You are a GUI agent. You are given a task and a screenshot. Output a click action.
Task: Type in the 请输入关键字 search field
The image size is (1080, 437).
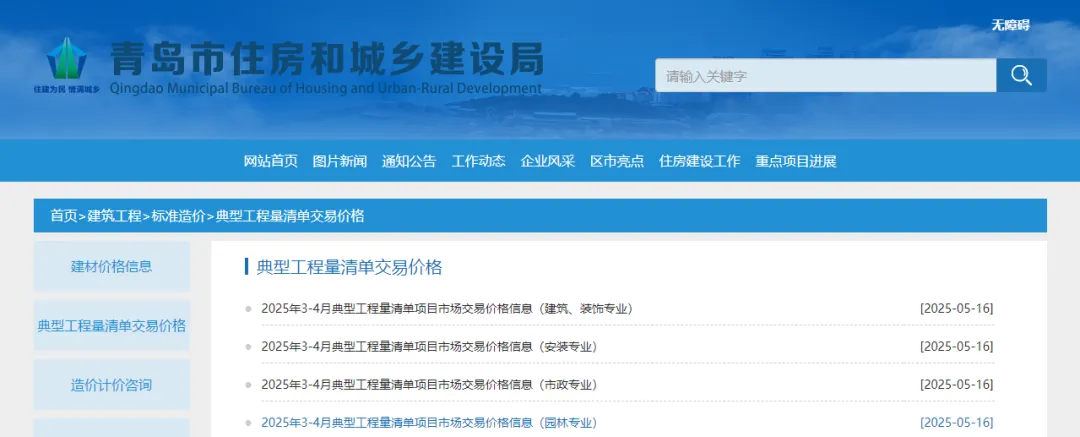coord(824,76)
